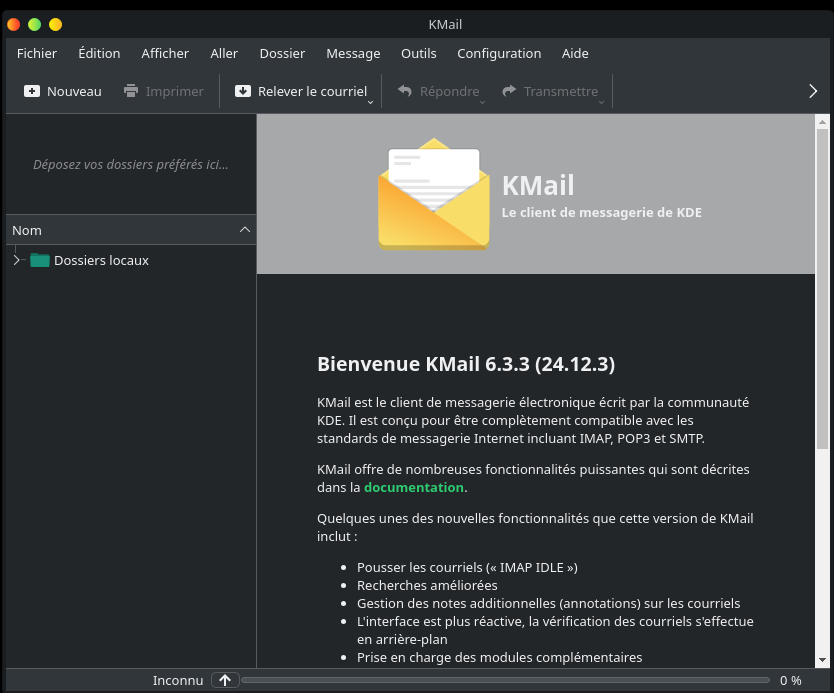Screen dimensions: 834x693
Task: Select the Dossiers locaux folder label
Action: point(101,260)
